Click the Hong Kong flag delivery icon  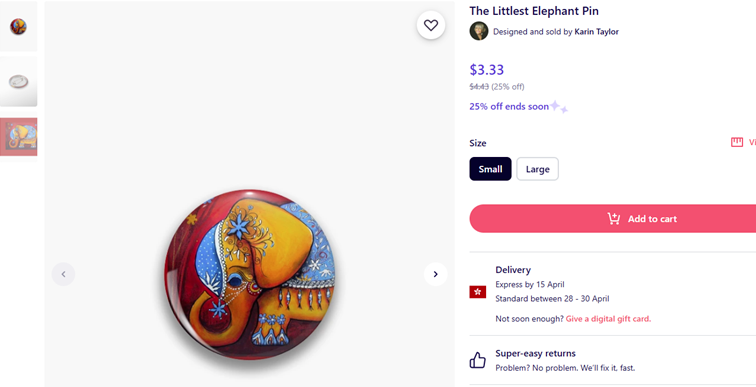point(478,292)
